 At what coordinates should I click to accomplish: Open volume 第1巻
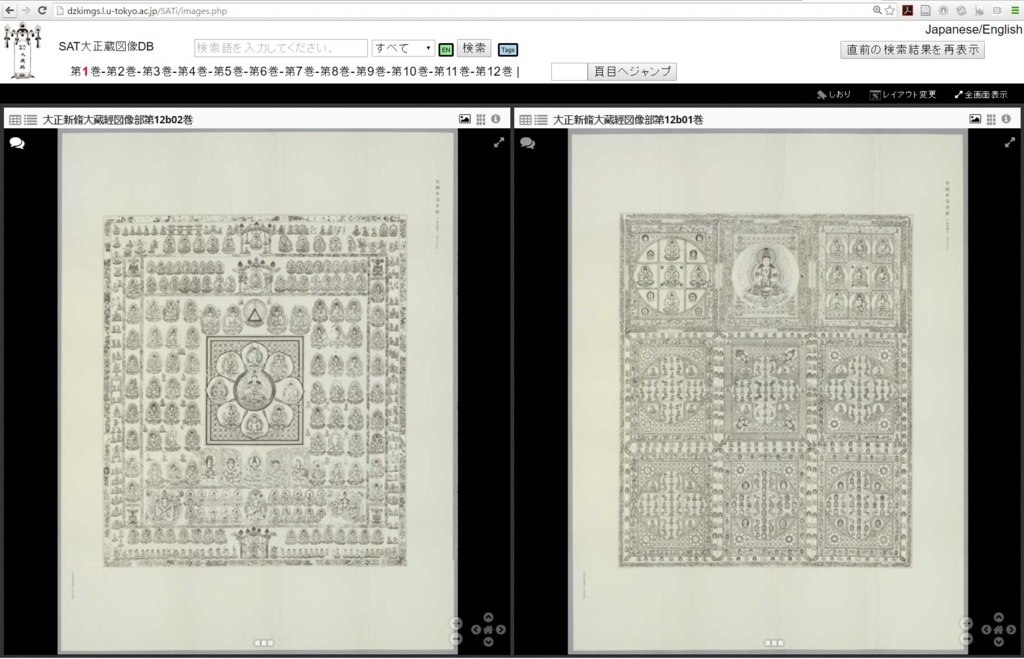(86, 72)
